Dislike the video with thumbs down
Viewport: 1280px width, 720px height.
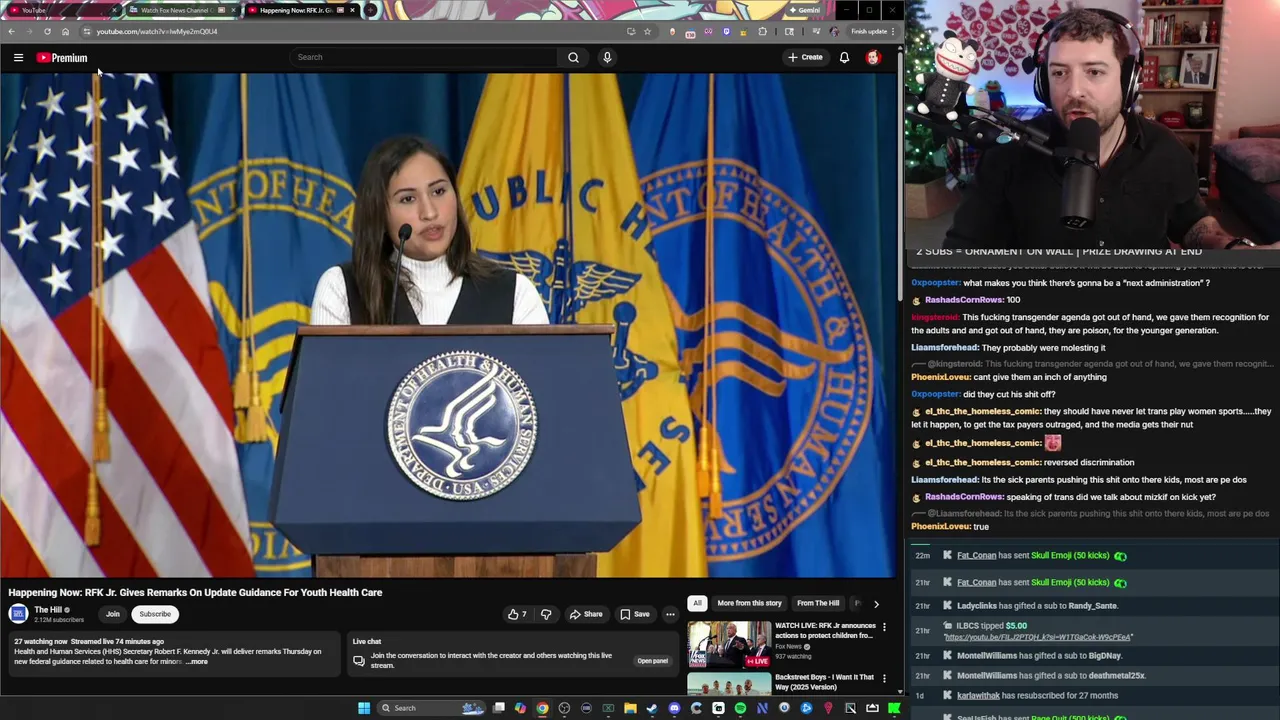coord(546,614)
